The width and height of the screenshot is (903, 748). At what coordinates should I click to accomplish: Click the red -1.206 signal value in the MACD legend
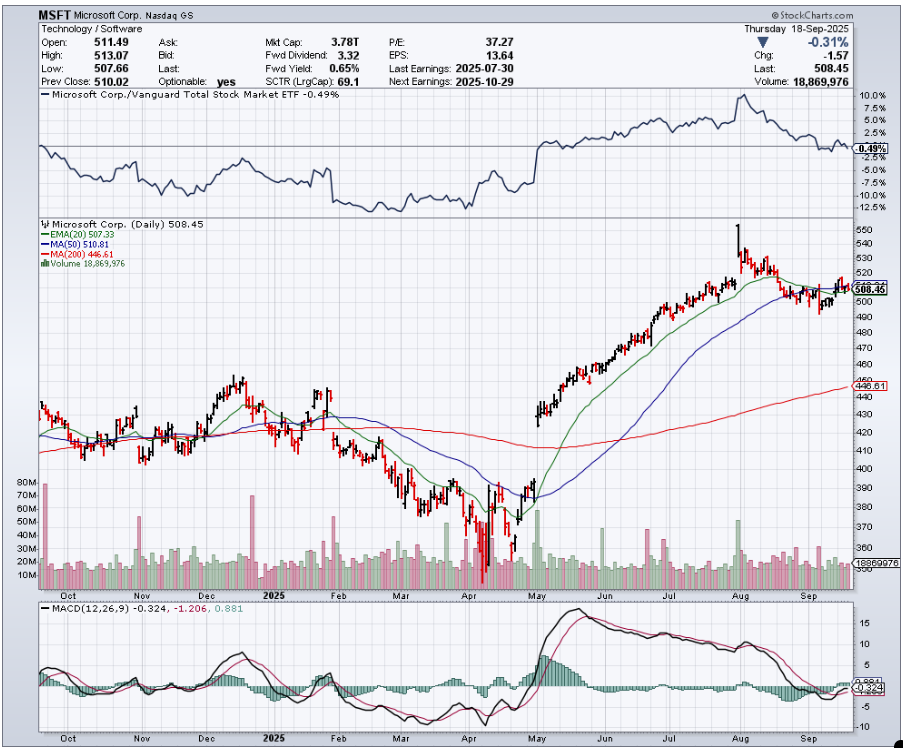(191, 609)
